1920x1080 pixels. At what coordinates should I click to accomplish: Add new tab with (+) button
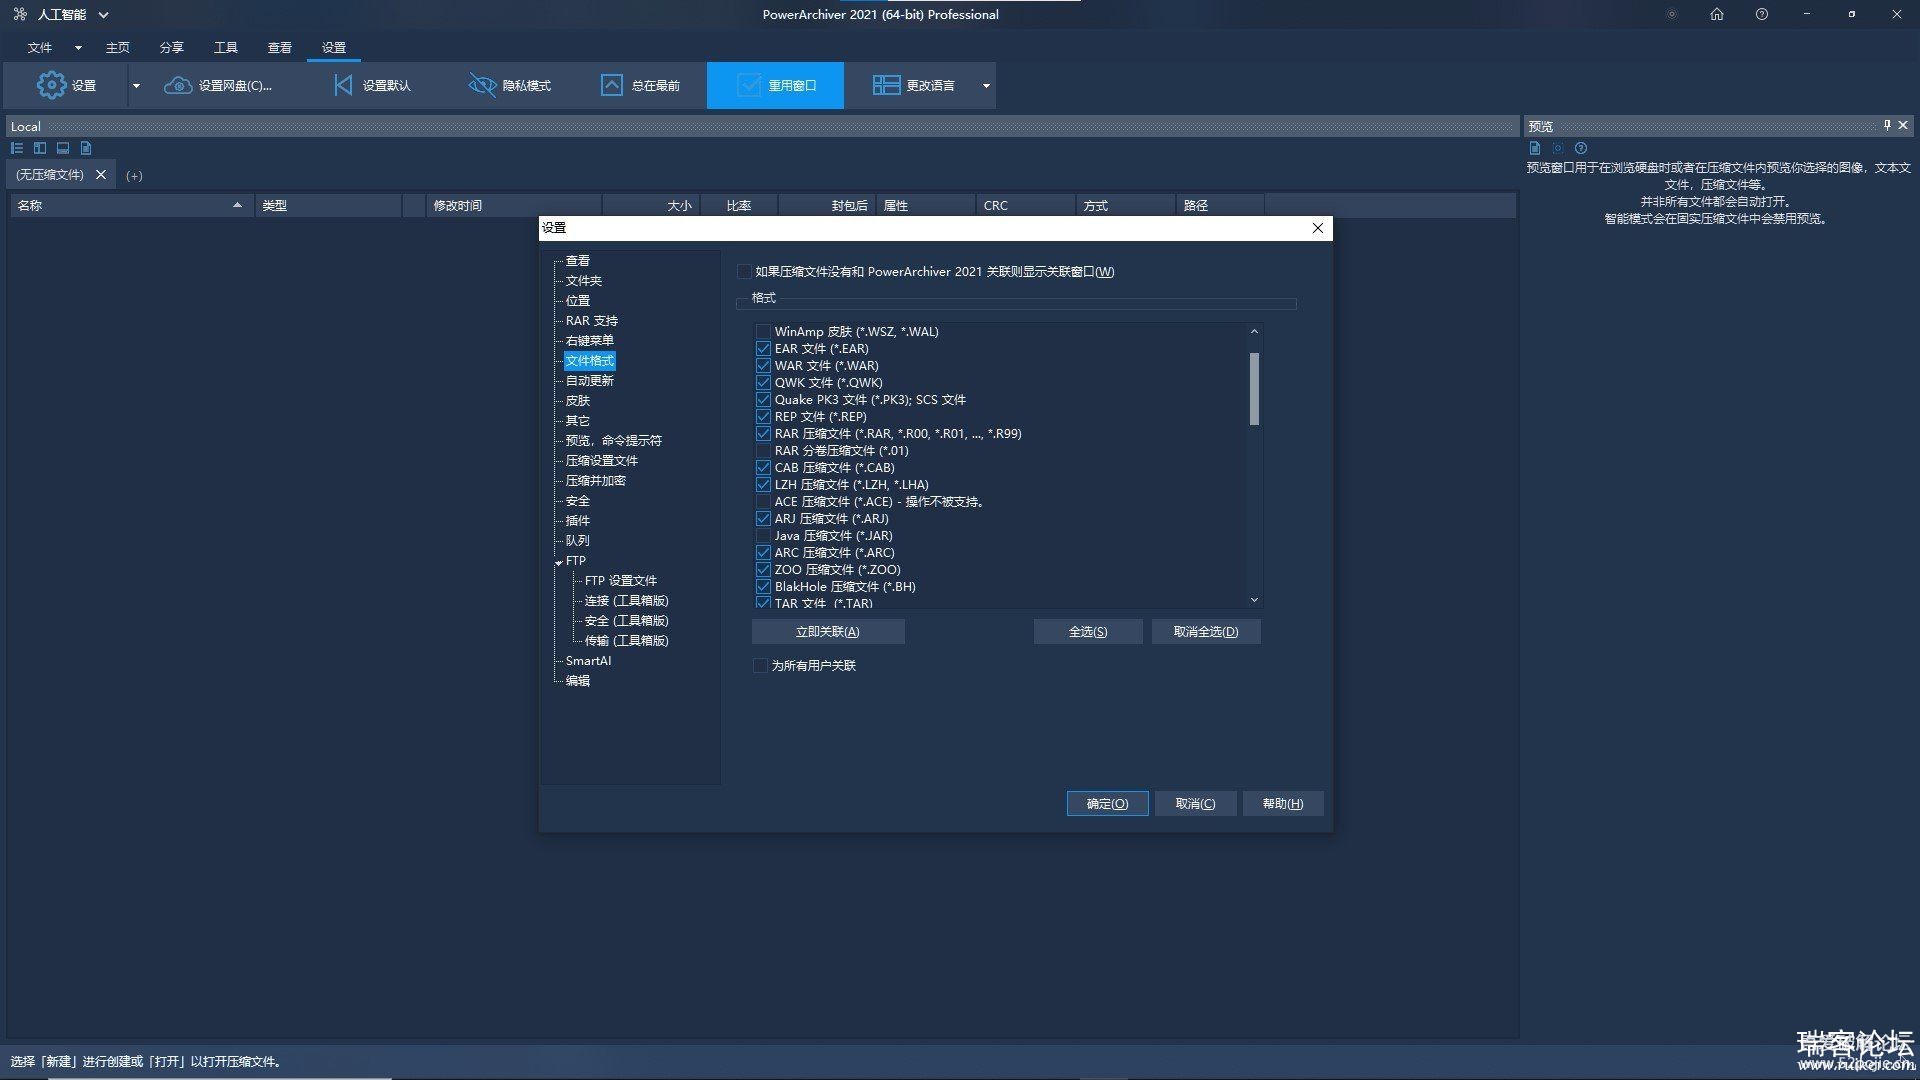(134, 175)
